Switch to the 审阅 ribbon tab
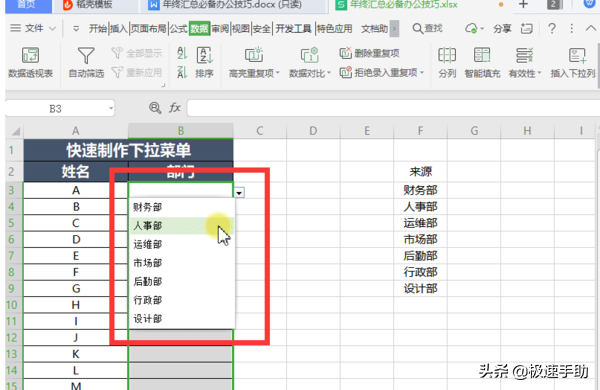This screenshot has height=390, width=600. click(220, 28)
